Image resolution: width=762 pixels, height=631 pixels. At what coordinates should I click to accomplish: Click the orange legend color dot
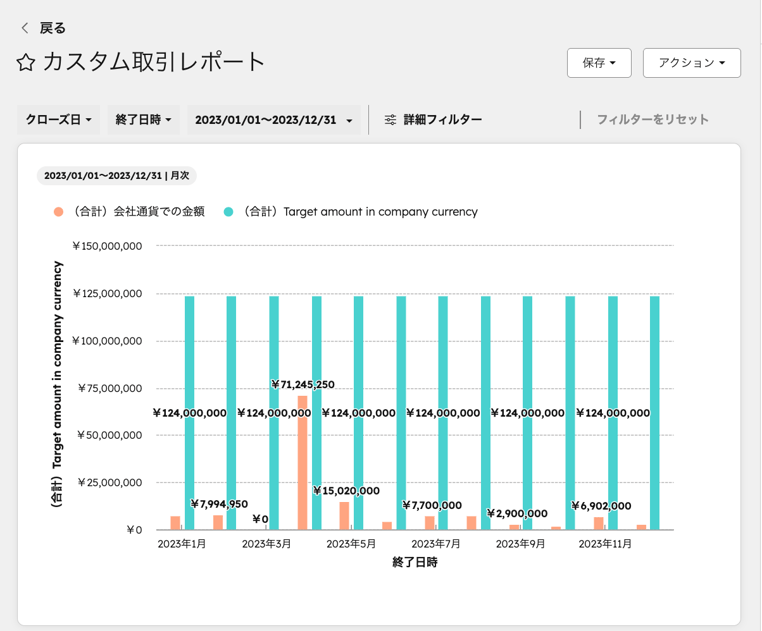click(x=59, y=212)
